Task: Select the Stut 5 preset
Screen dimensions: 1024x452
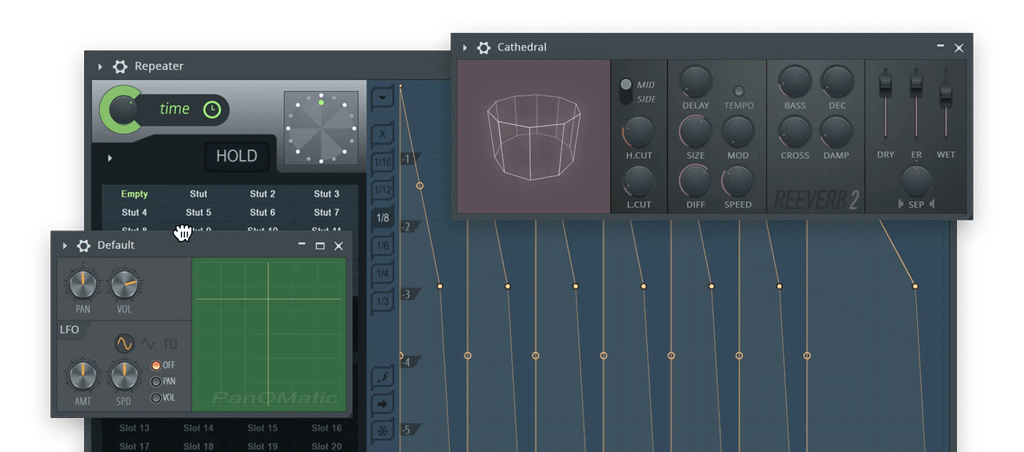Action: tap(199, 212)
